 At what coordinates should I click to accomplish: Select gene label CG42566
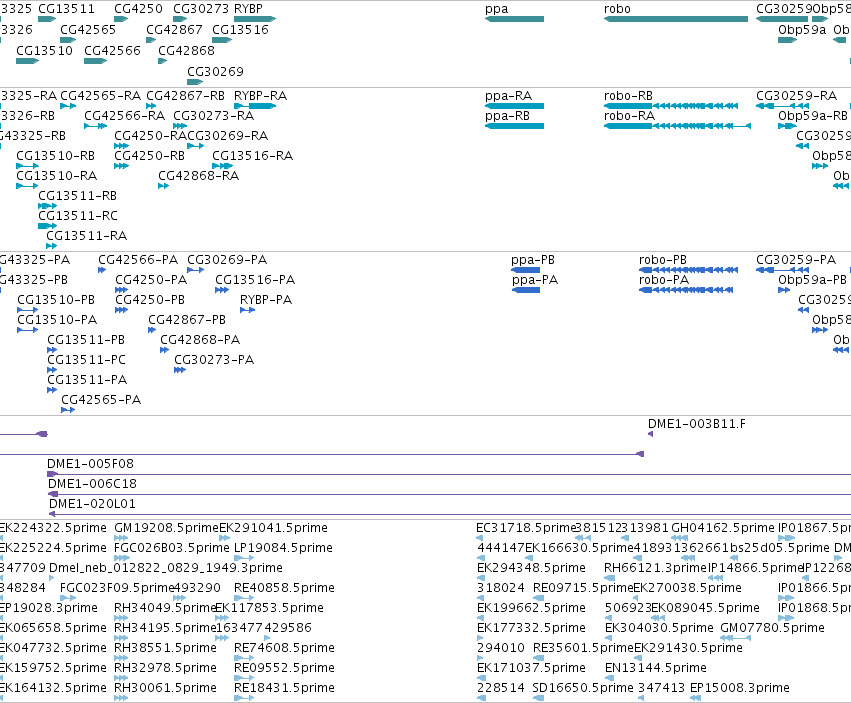[x=112, y=50]
